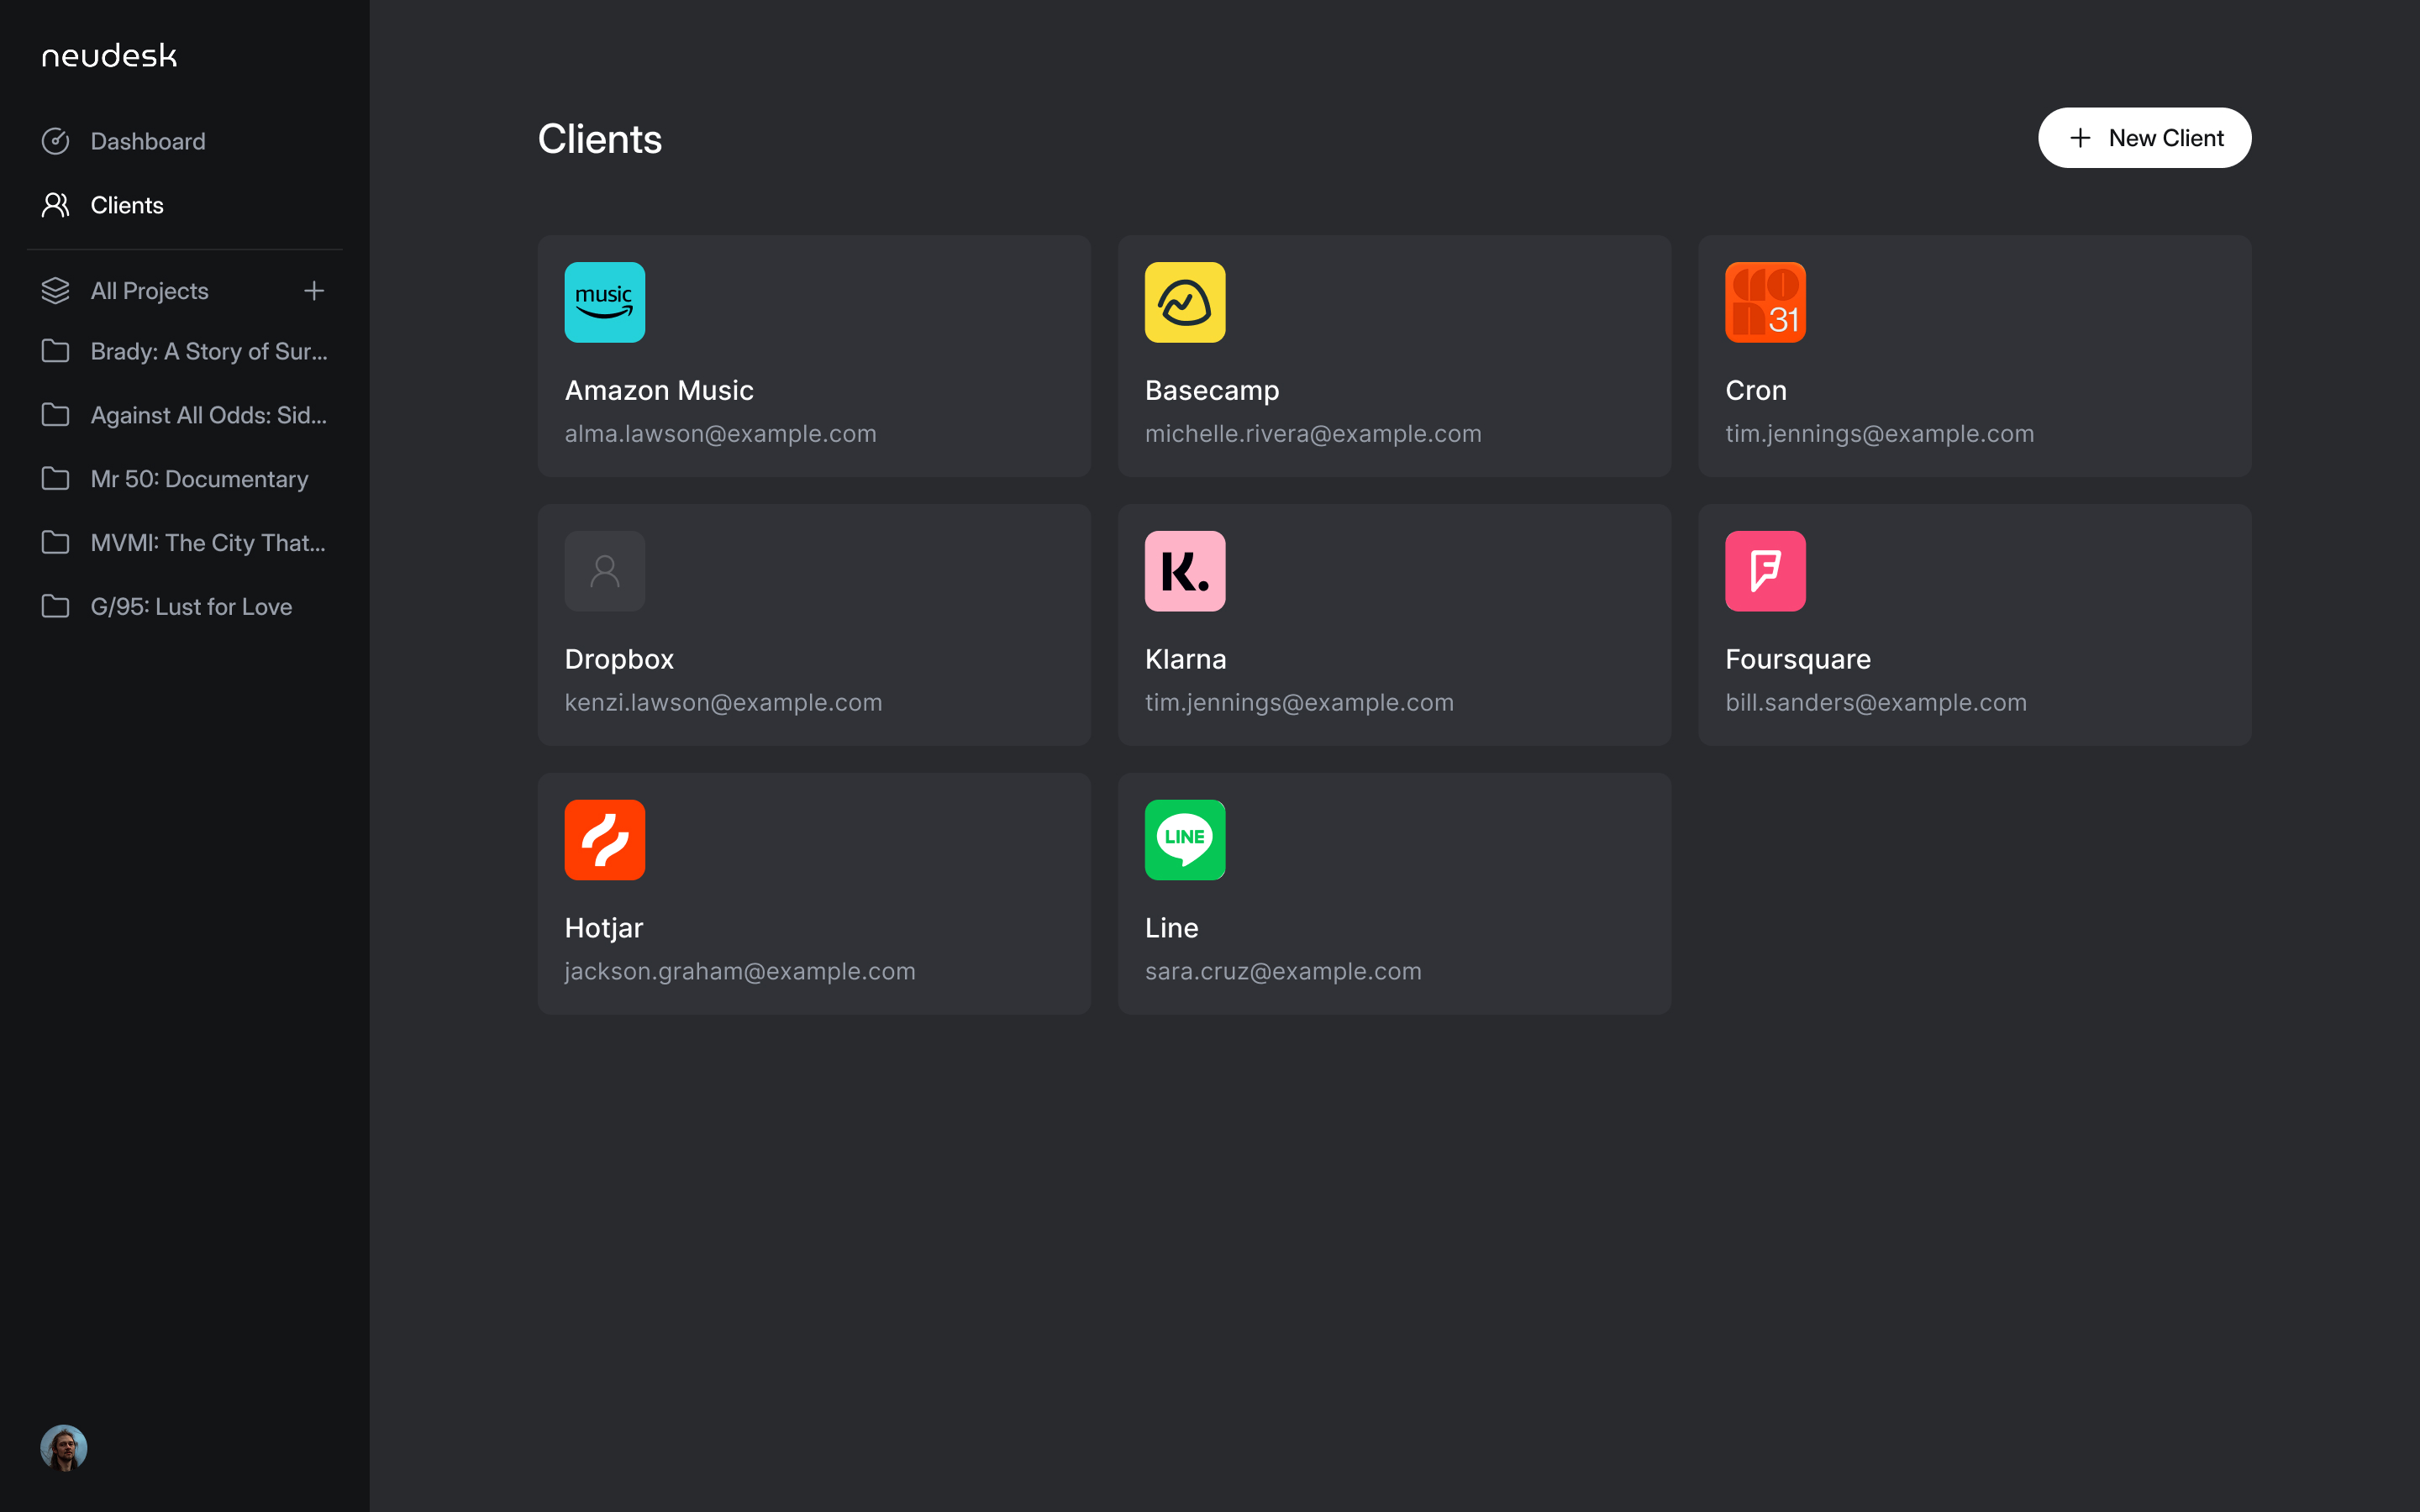This screenshot has width=2420, height=1512.
Task: Open the Dashboard gauge icon
Action: [x=55, y=141]
